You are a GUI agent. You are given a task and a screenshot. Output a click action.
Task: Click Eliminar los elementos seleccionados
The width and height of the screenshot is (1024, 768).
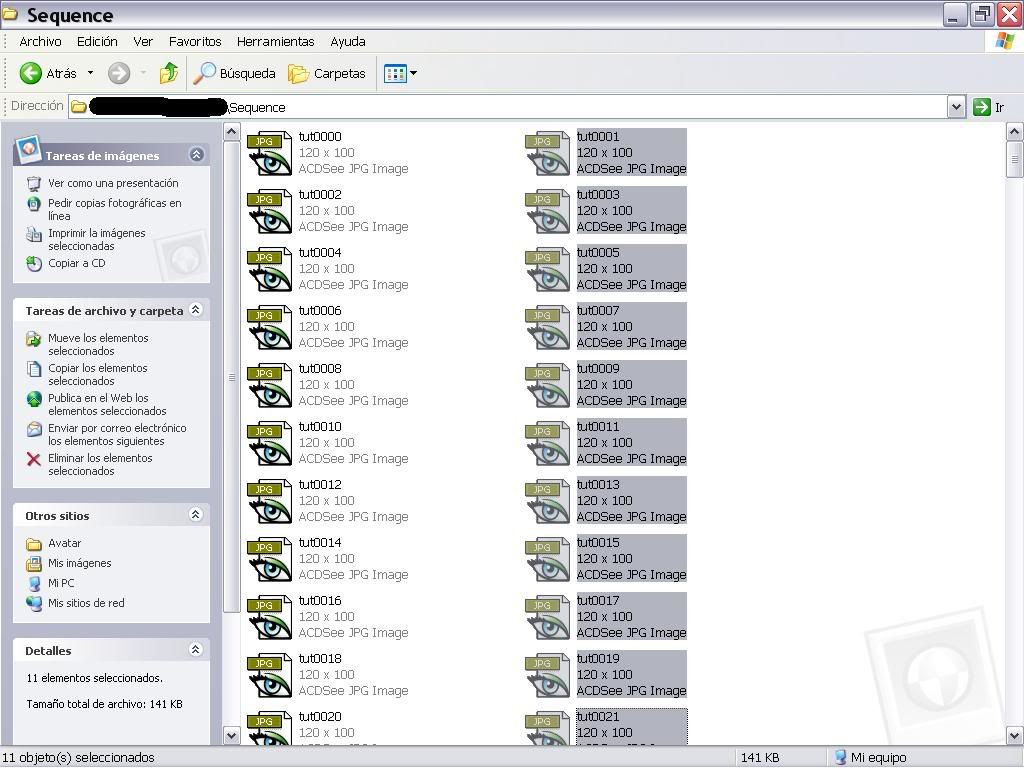point(100,465)
